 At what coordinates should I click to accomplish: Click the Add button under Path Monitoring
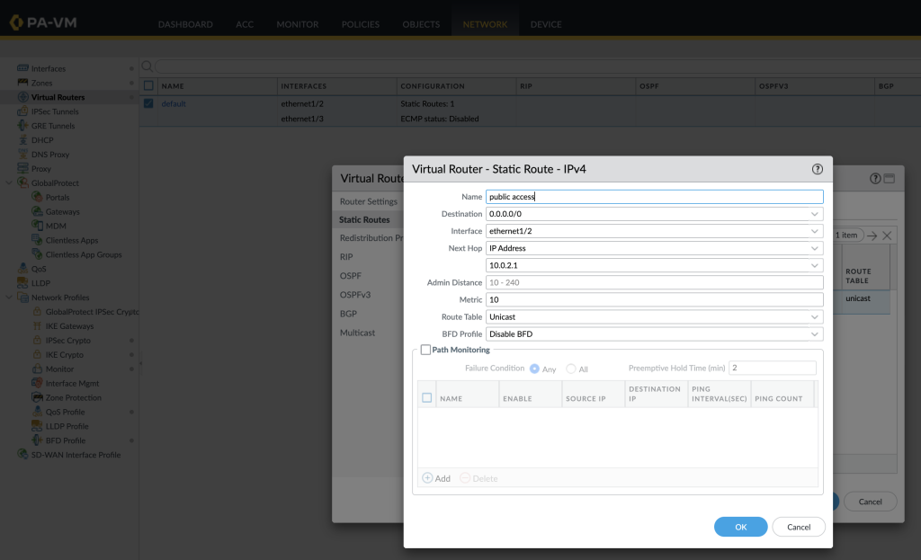(436, 478)
